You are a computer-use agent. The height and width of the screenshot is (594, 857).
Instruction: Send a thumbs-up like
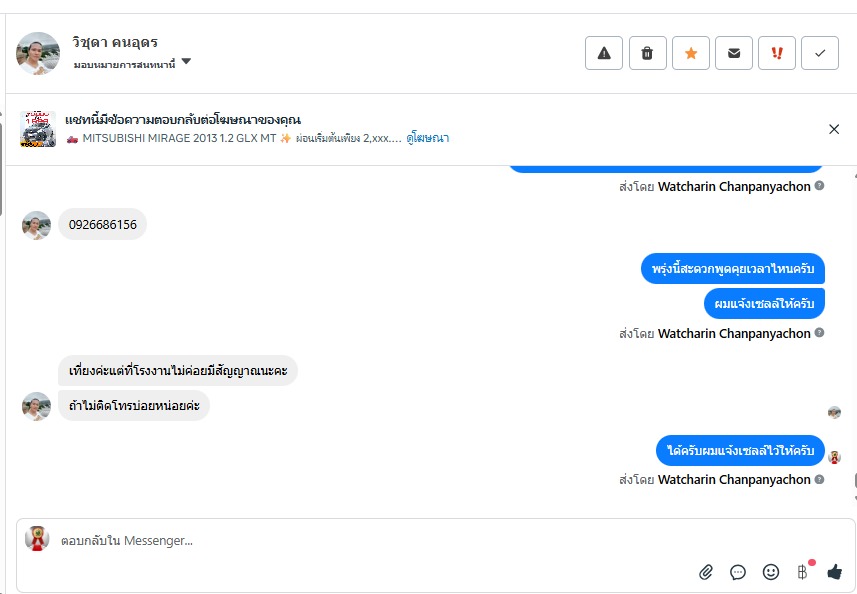[835, 572]
